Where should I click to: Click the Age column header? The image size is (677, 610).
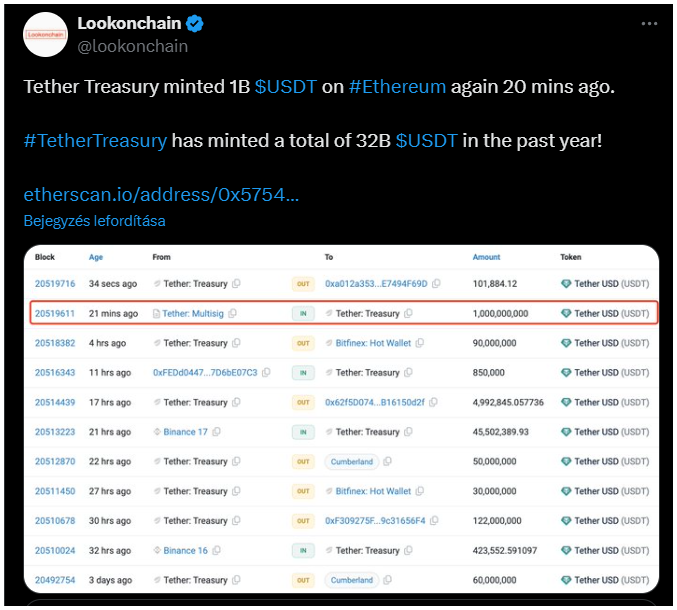point(96,257)
